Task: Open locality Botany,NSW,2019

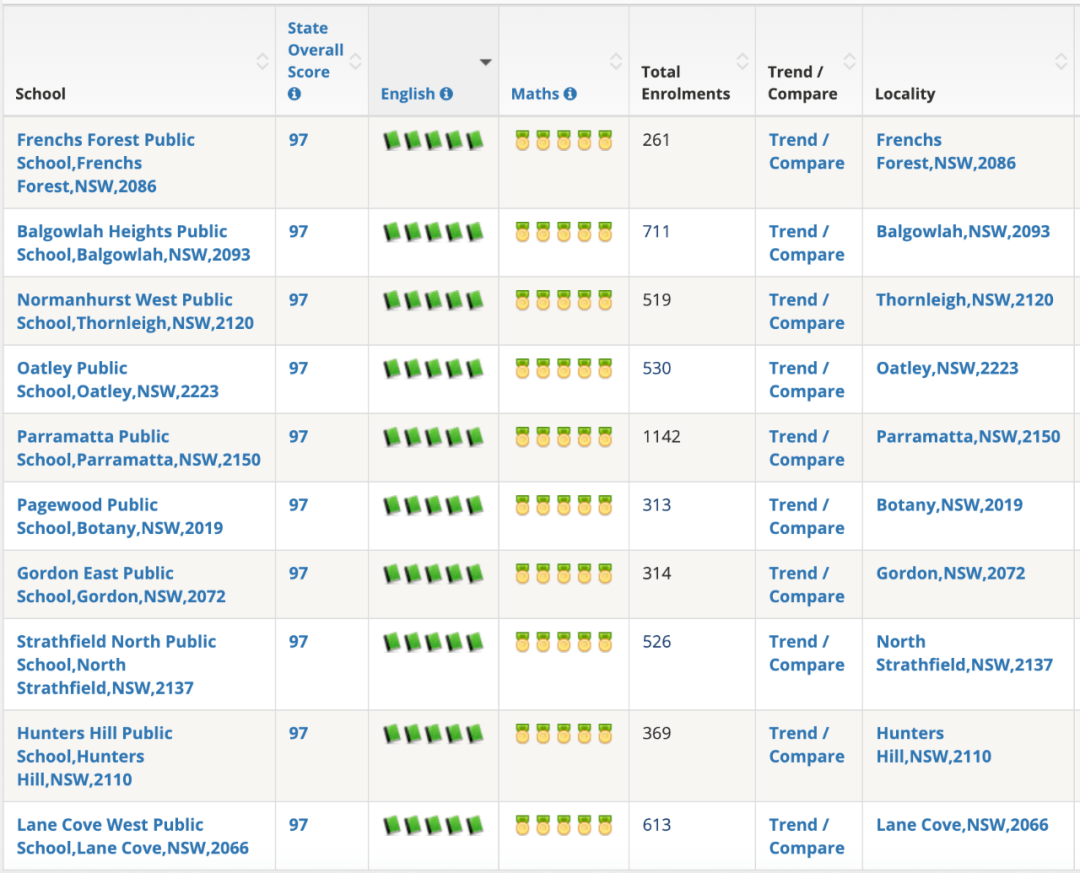Action: [949, 504]
